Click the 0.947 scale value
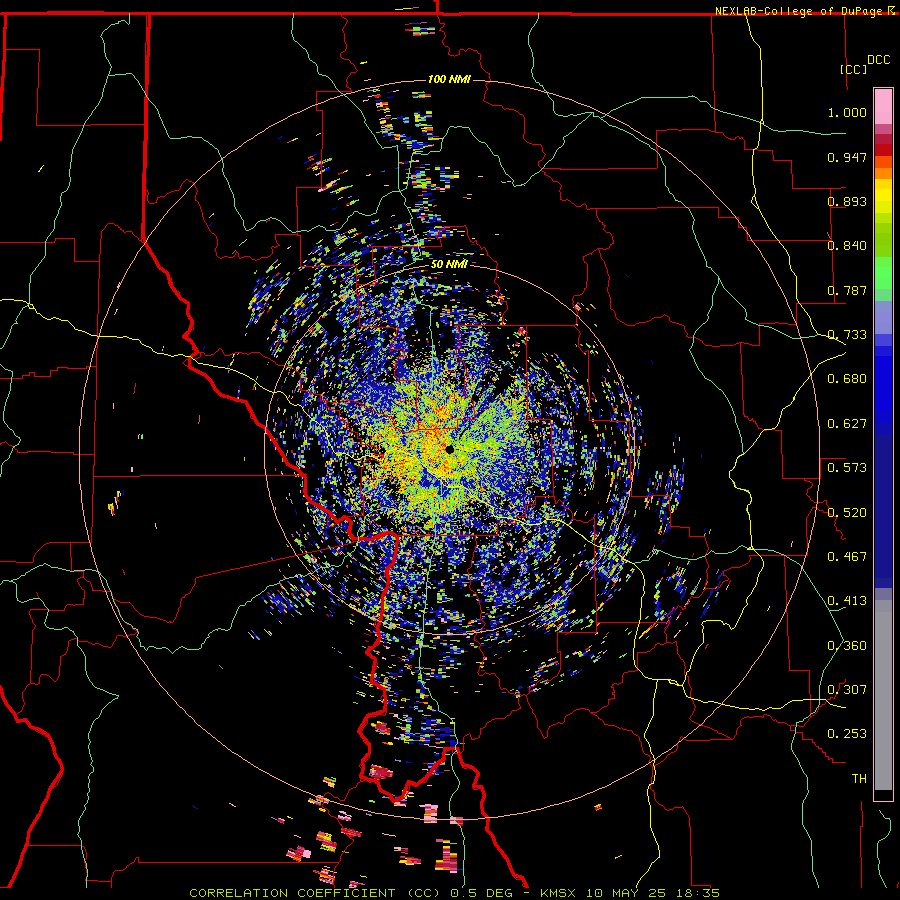The height and width of the screenshot is (900, 900). [847, 157]
